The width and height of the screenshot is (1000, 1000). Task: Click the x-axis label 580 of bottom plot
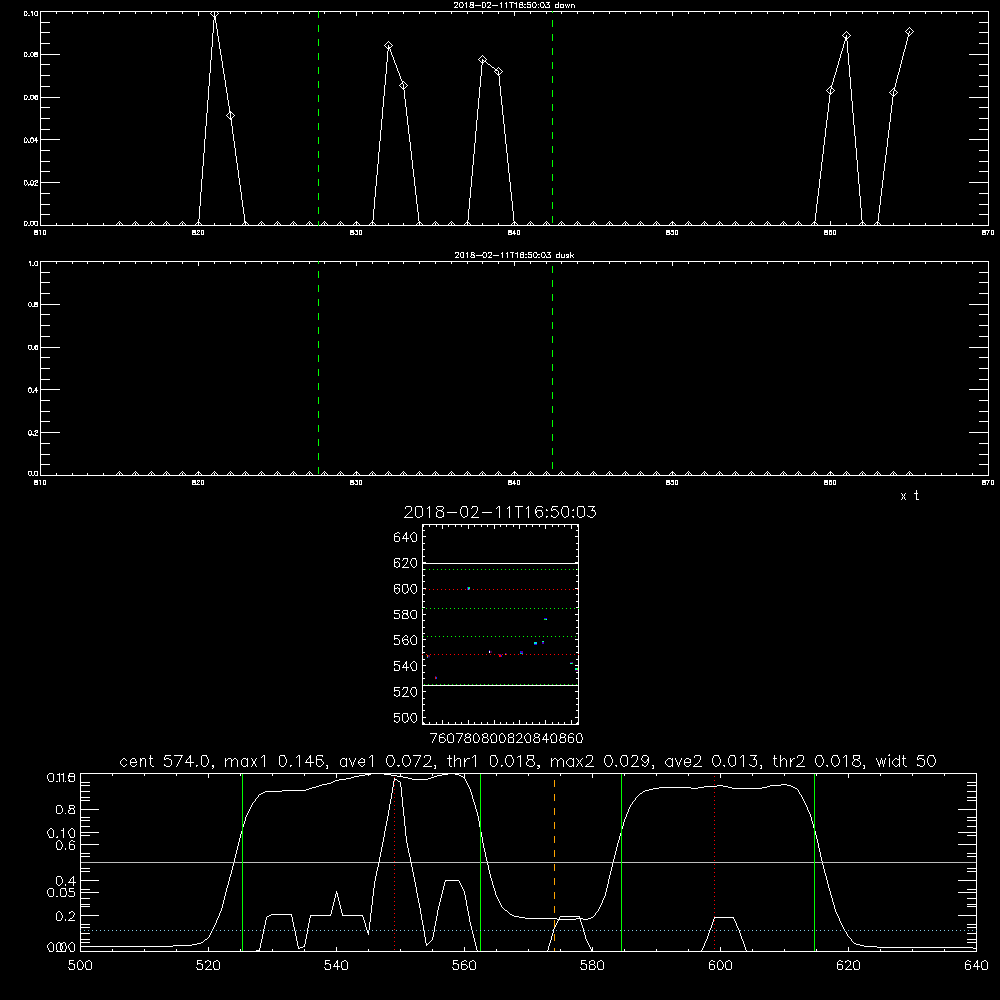592,966
